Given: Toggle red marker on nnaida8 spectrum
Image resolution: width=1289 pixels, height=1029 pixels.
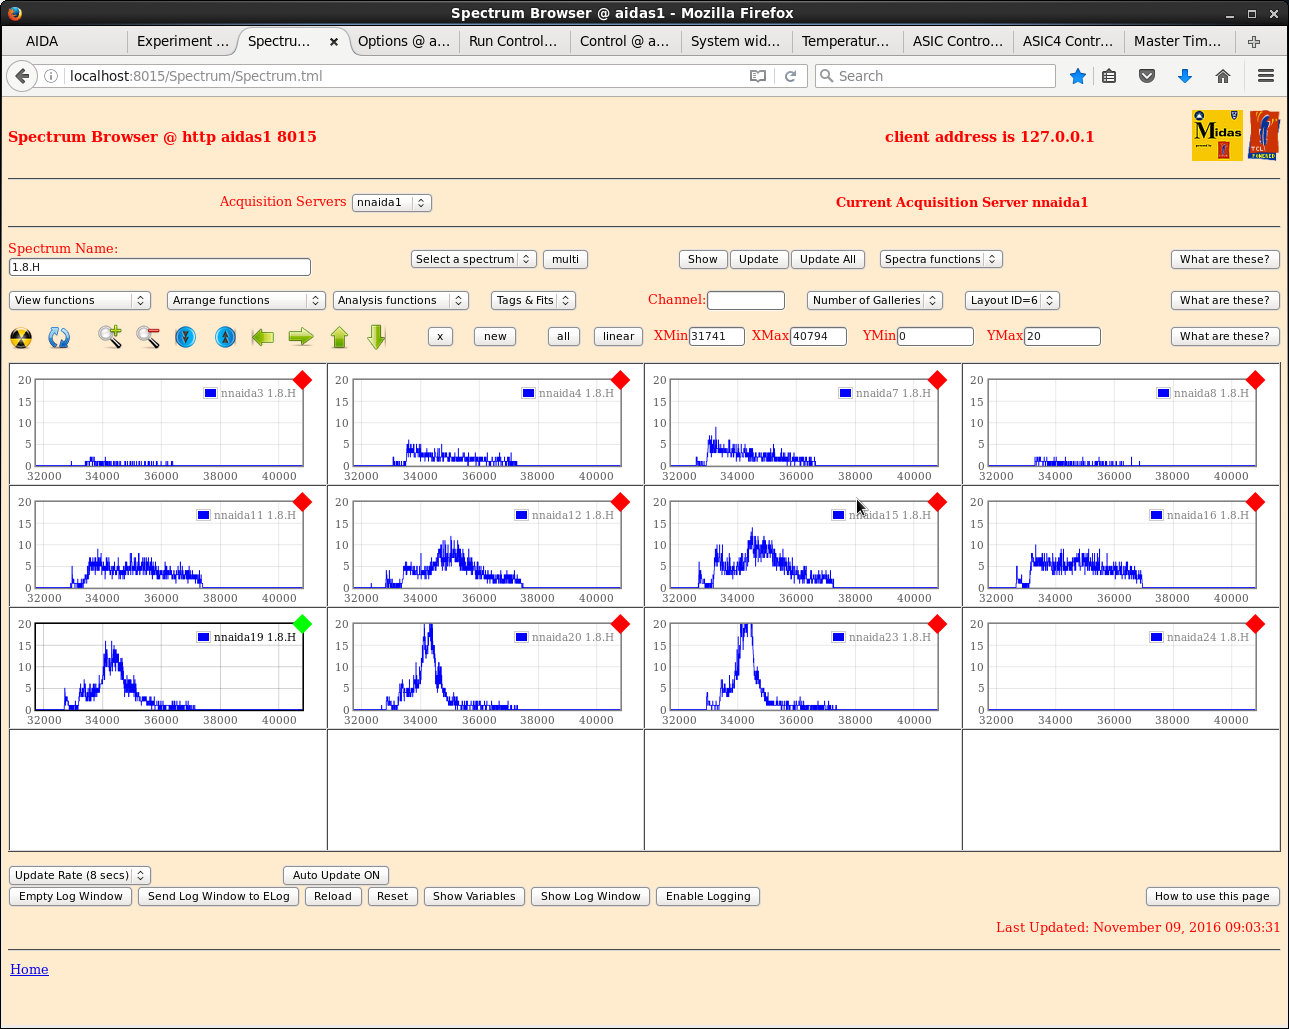Looking at the screenshot, I should tap(1255, 380).
